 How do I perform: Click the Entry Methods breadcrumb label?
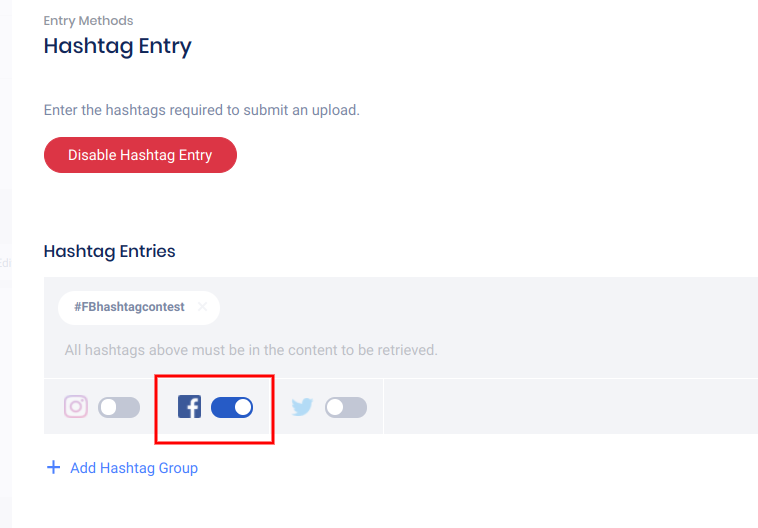[x=88, y=20]
